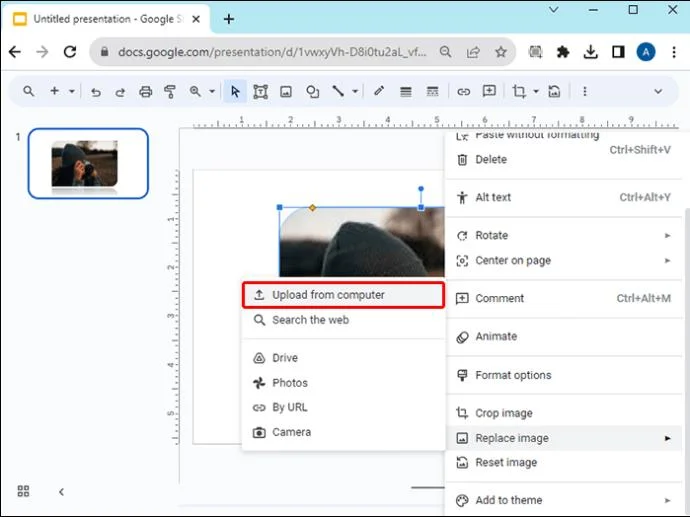Reload the page with the browser refresh button

pos(70,52)
